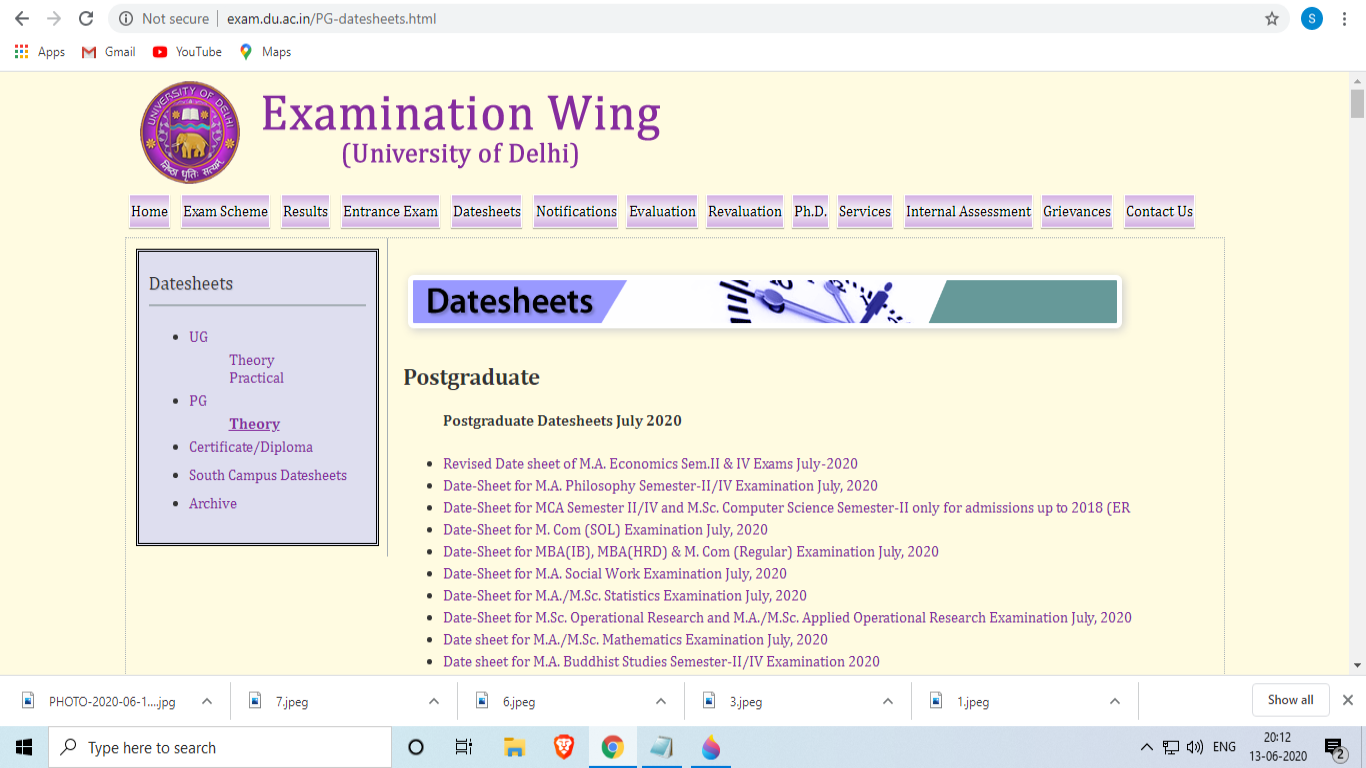Open the colorful droplet taskbar app
Screen dimensions: 1366x768
pyautogui.click(x=711, y=747)
